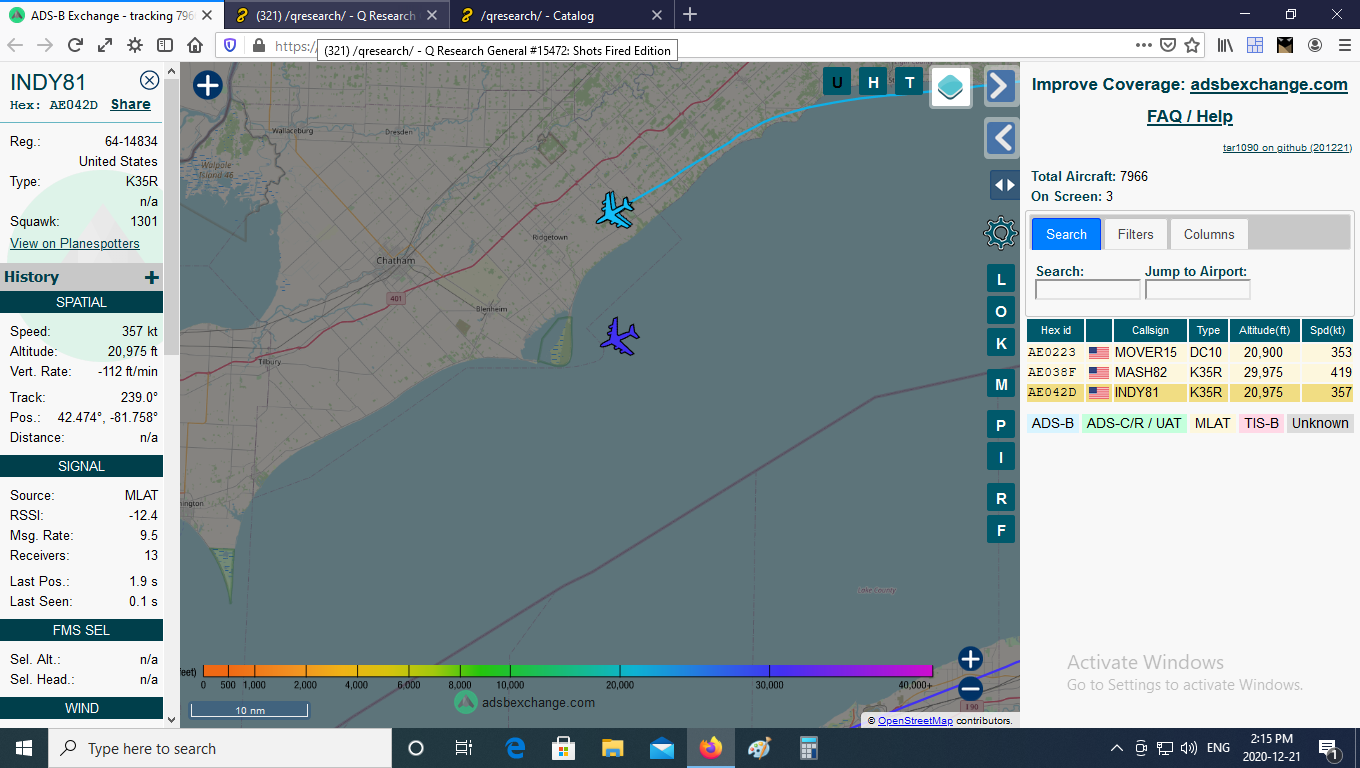The width and height of the screenshot is (1360, 768).
Task: Zoom out the map with minus button
Action: point(970,689)
